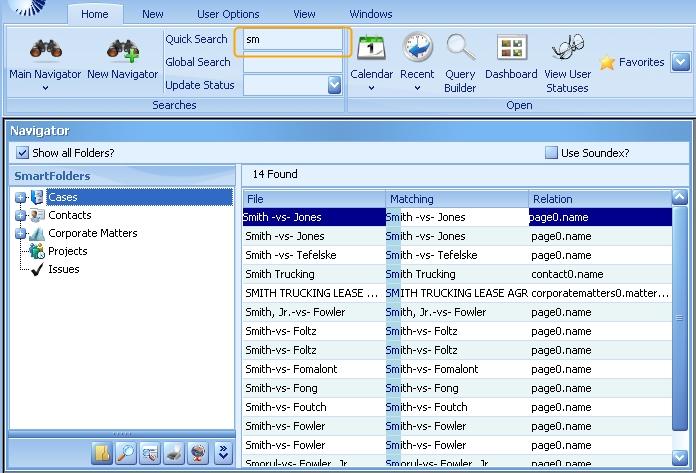Click the corporatematters0.matter relation cell

click(600, 293)
